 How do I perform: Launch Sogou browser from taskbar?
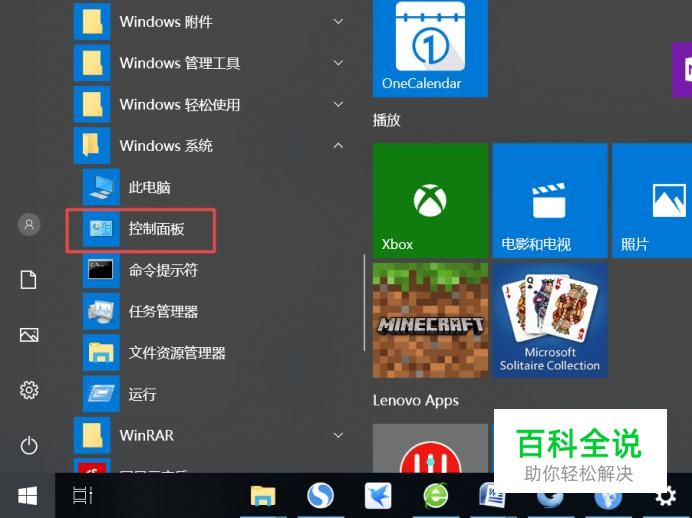click(320, 496)
